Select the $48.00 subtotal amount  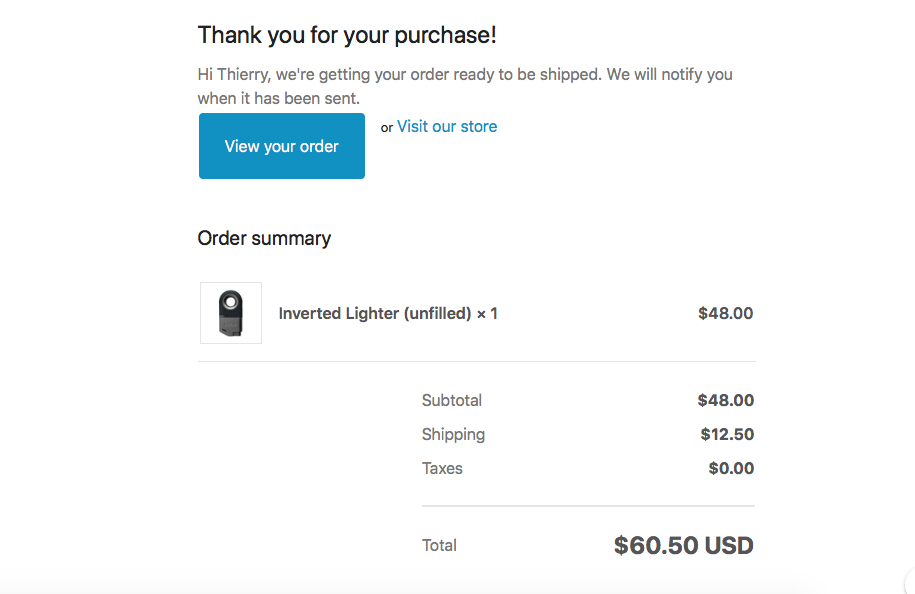725,400
